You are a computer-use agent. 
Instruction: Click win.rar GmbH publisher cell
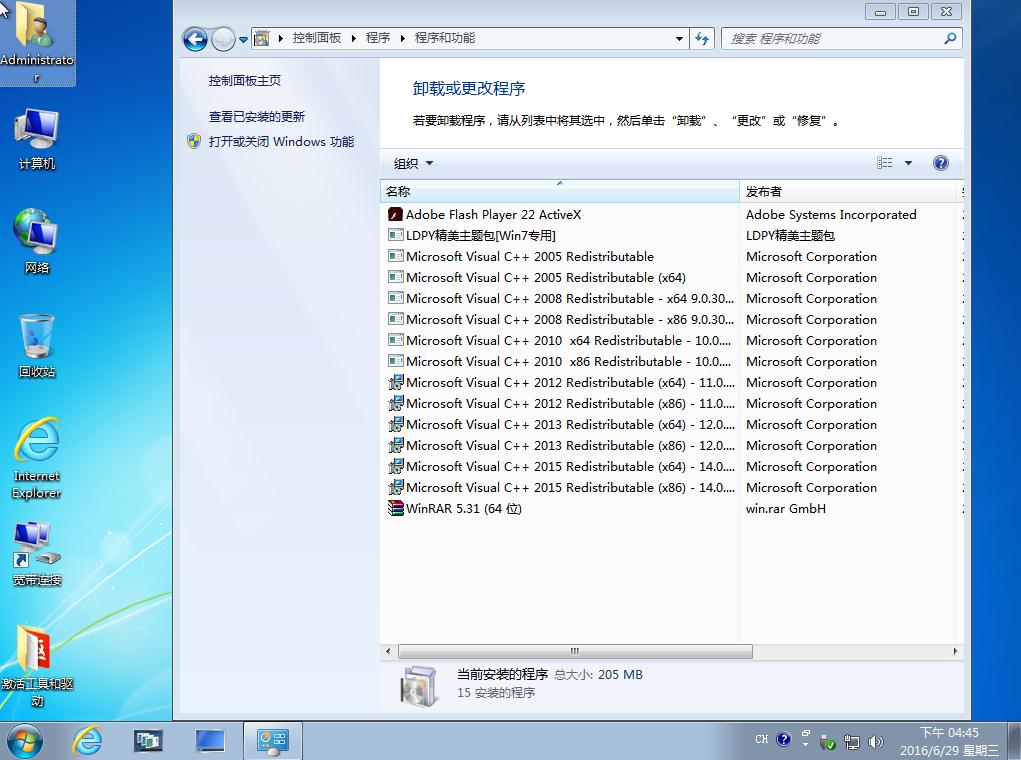point(786,509)
